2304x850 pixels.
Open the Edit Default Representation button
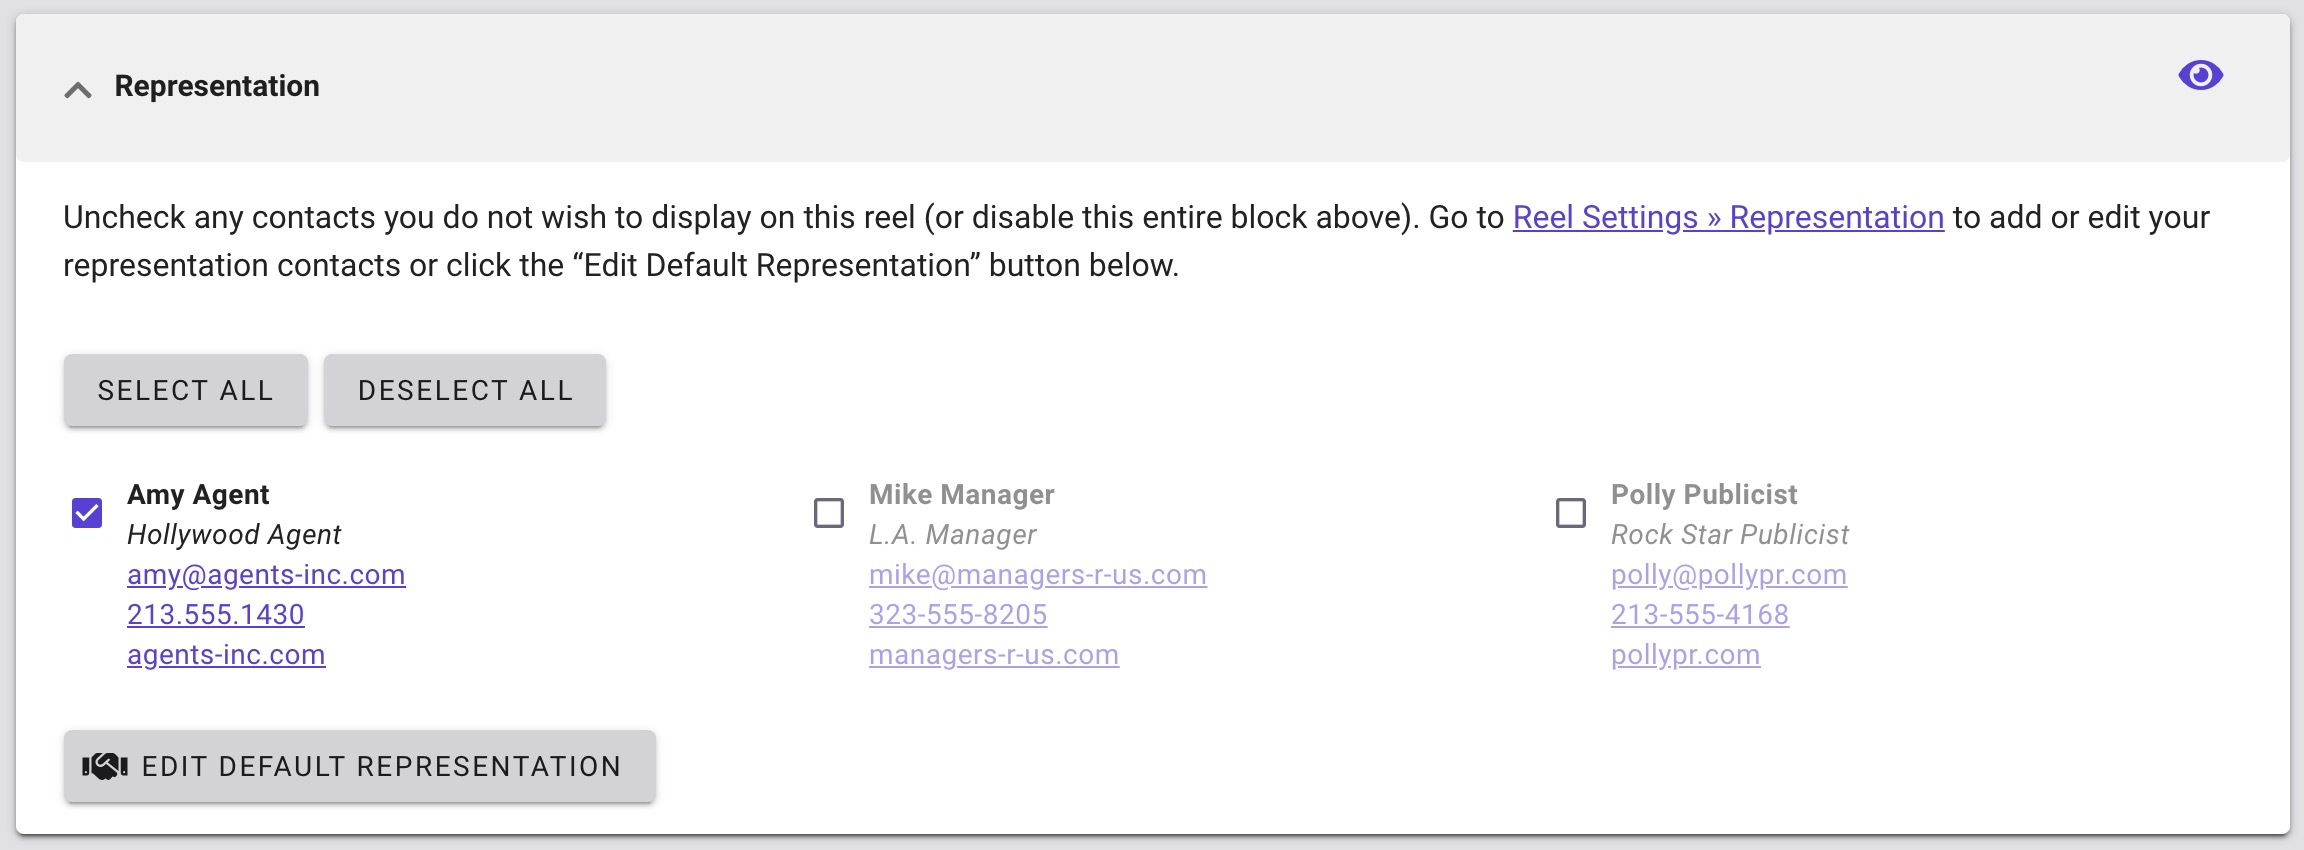click(360, 766)
